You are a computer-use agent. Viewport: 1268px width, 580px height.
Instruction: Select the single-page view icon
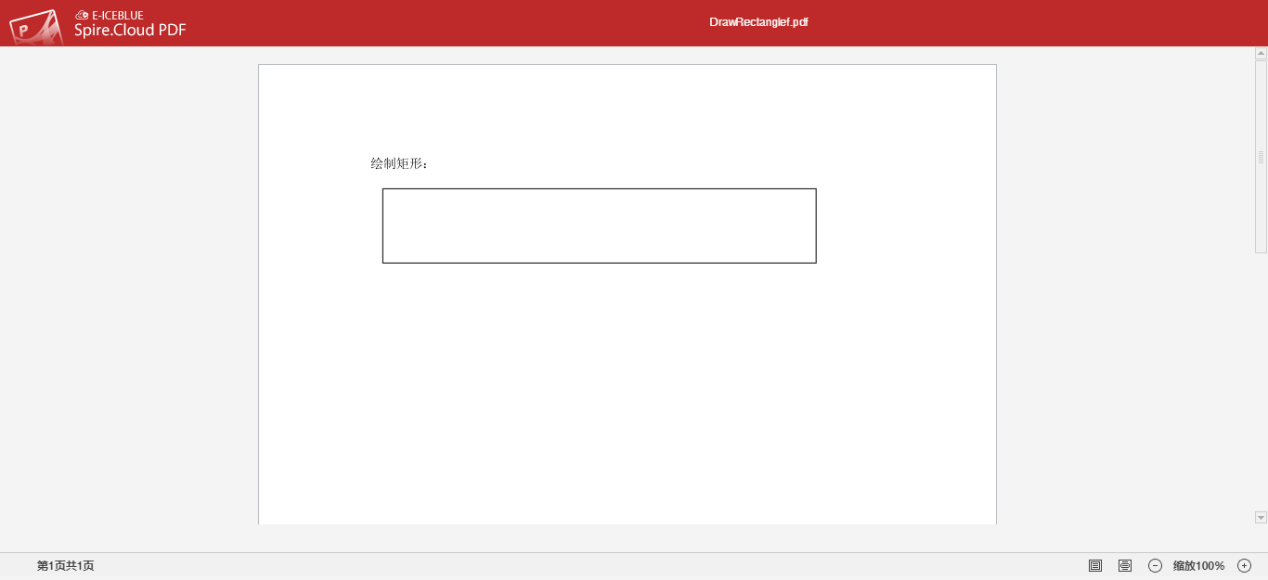(1095, 565)
